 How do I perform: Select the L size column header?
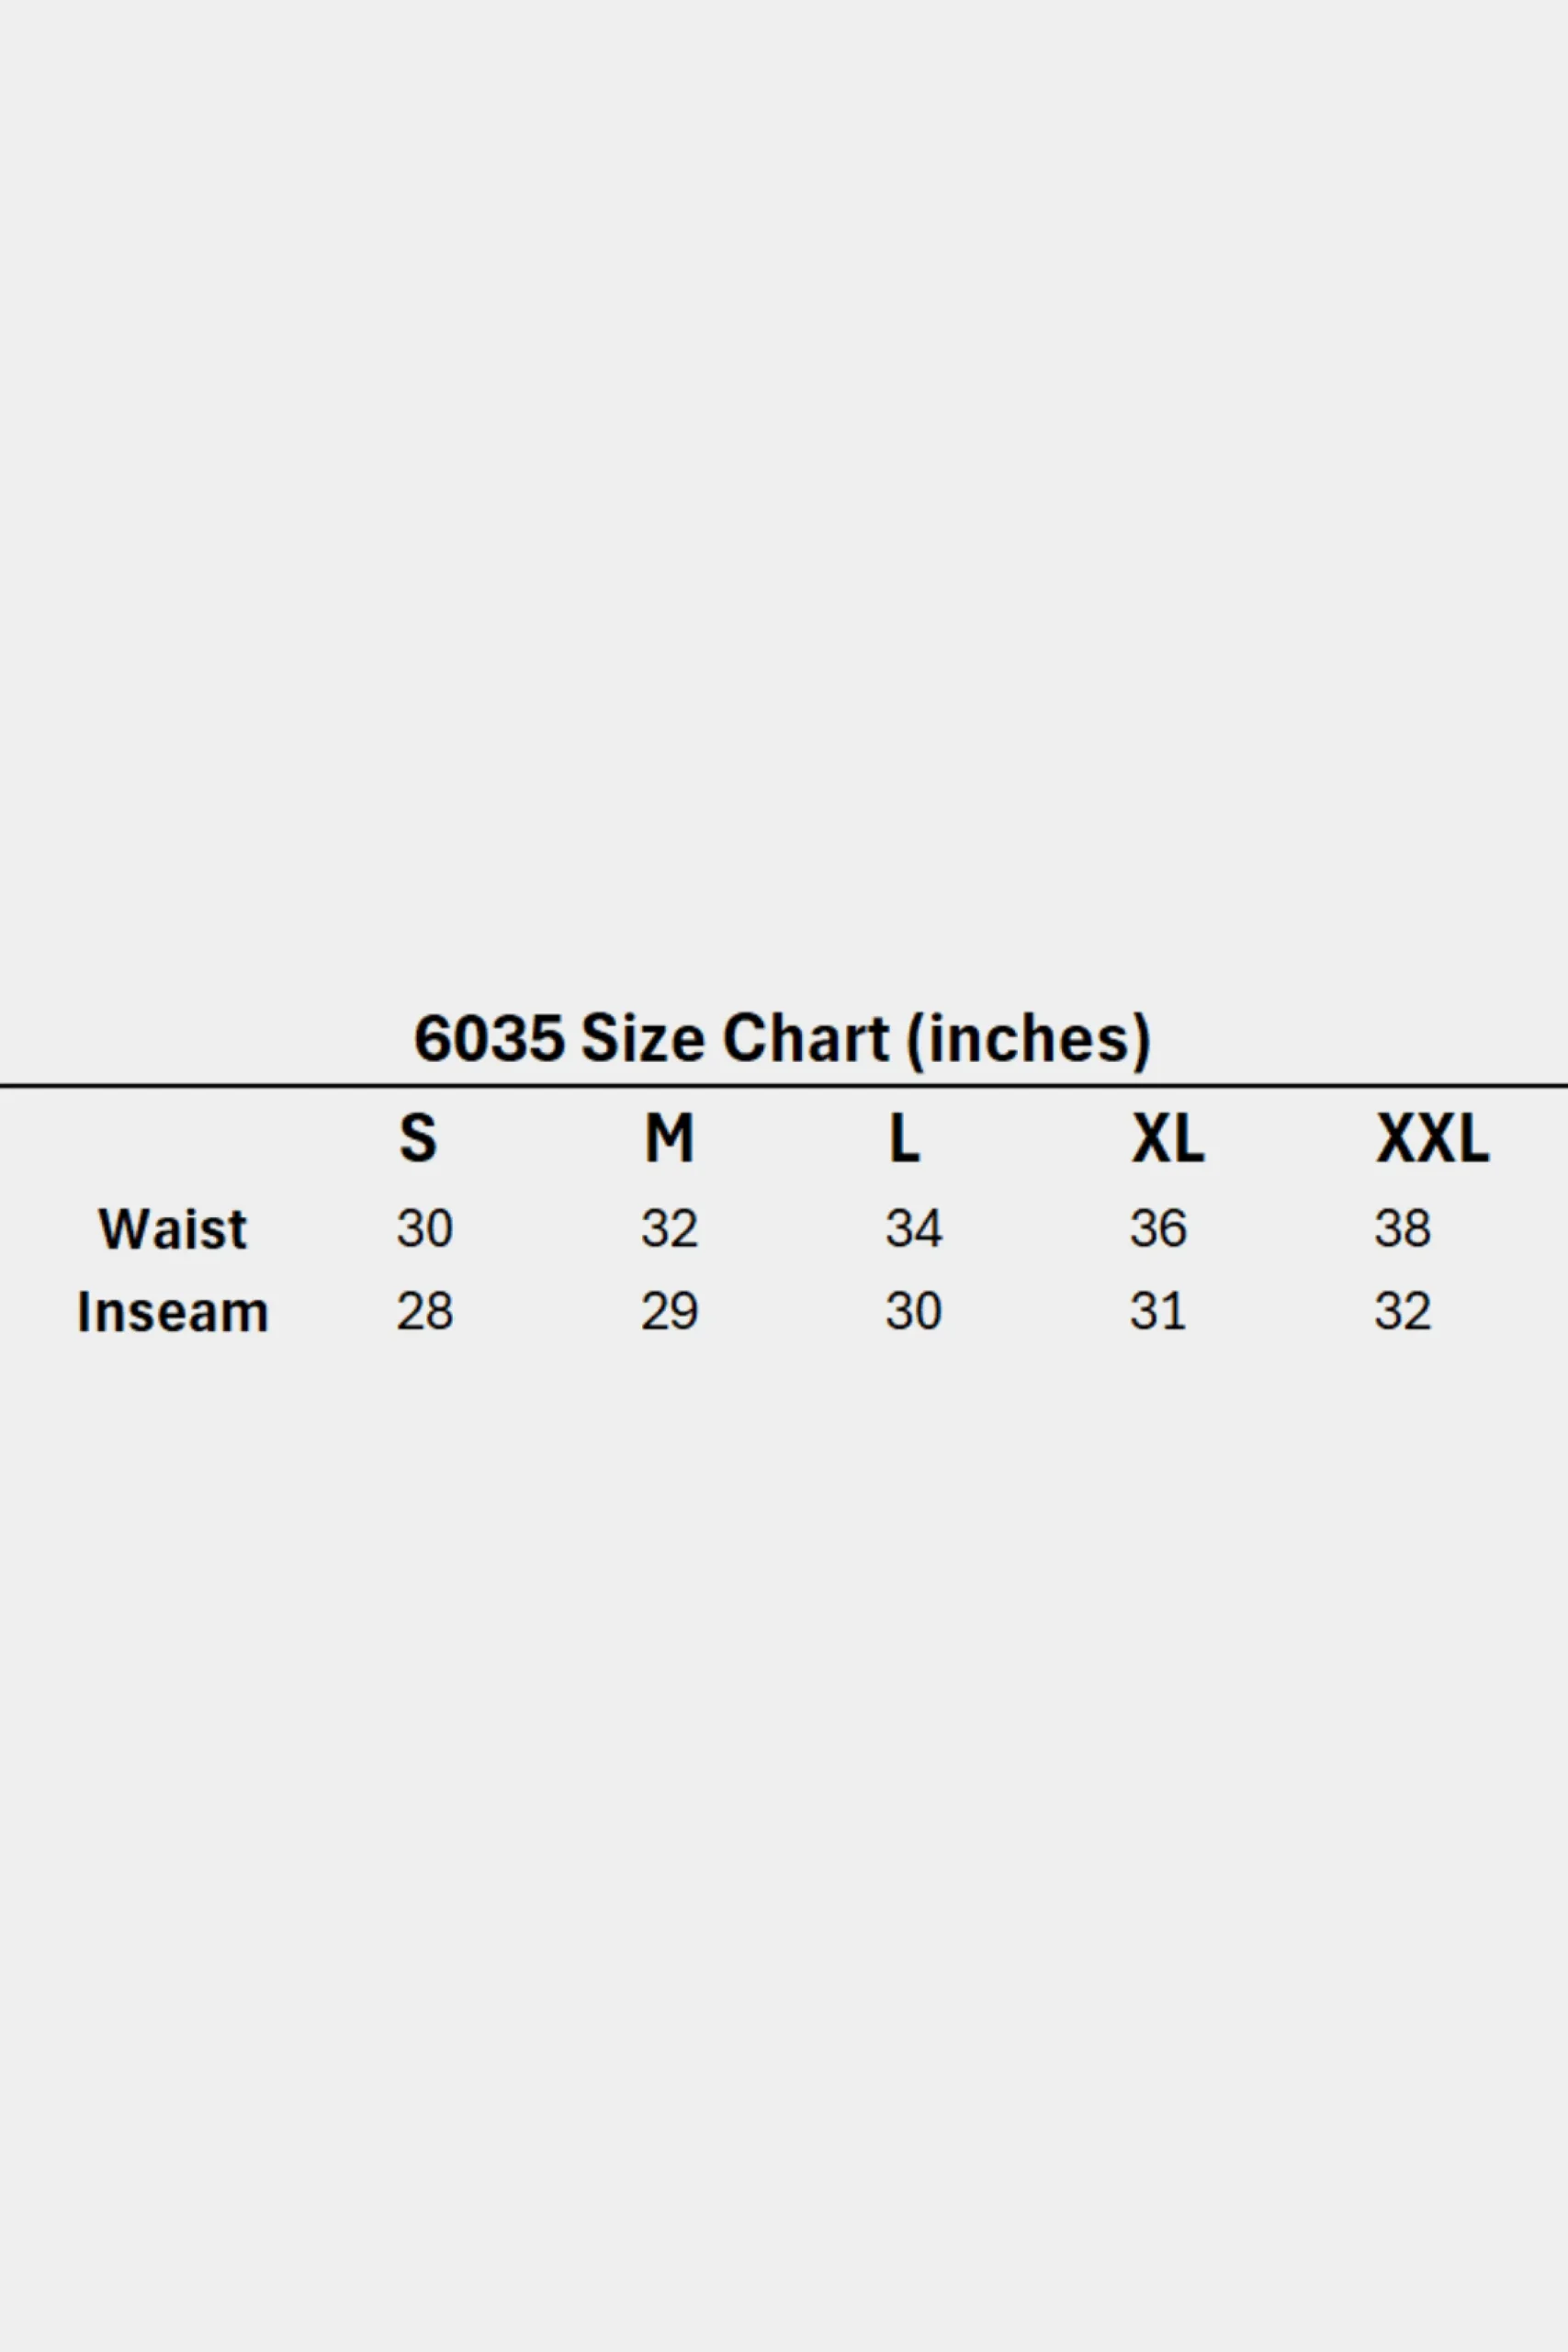904,1138
